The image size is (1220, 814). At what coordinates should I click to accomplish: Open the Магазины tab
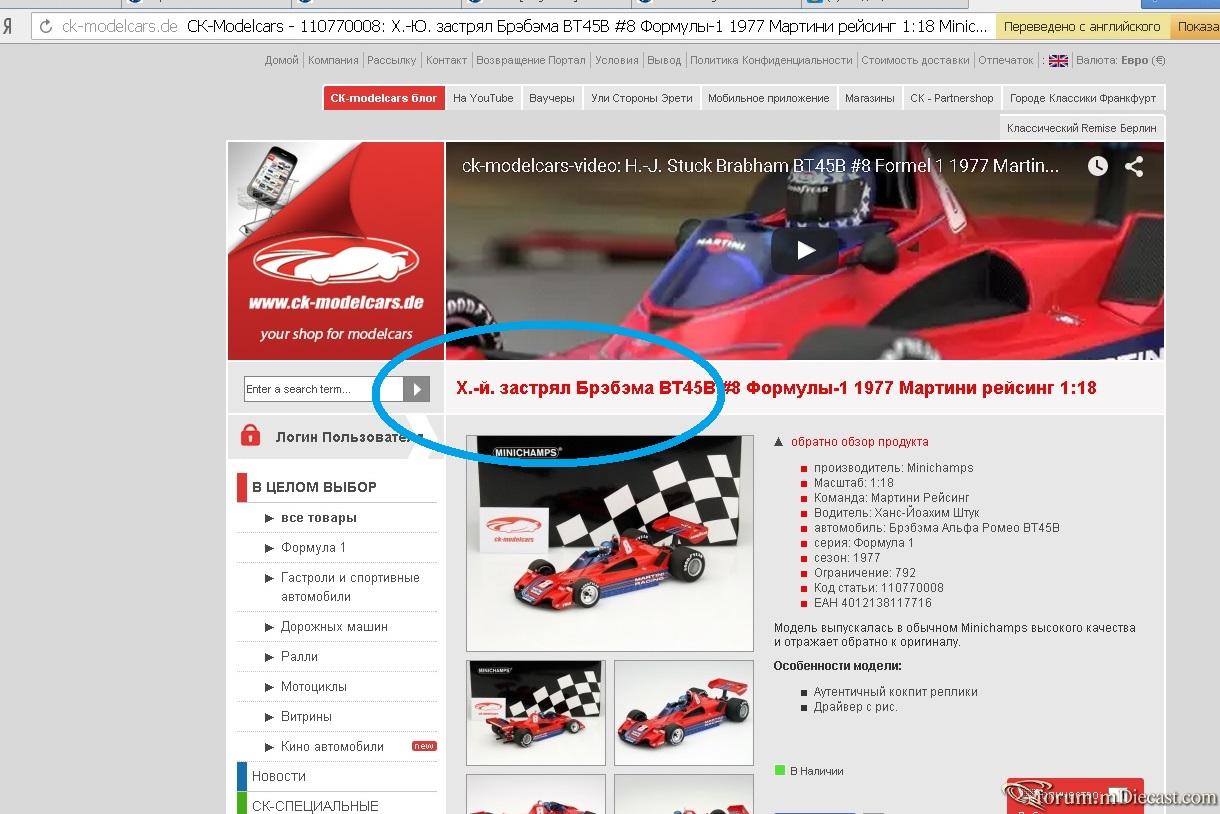pyautogui.click(x=869, y=98)
